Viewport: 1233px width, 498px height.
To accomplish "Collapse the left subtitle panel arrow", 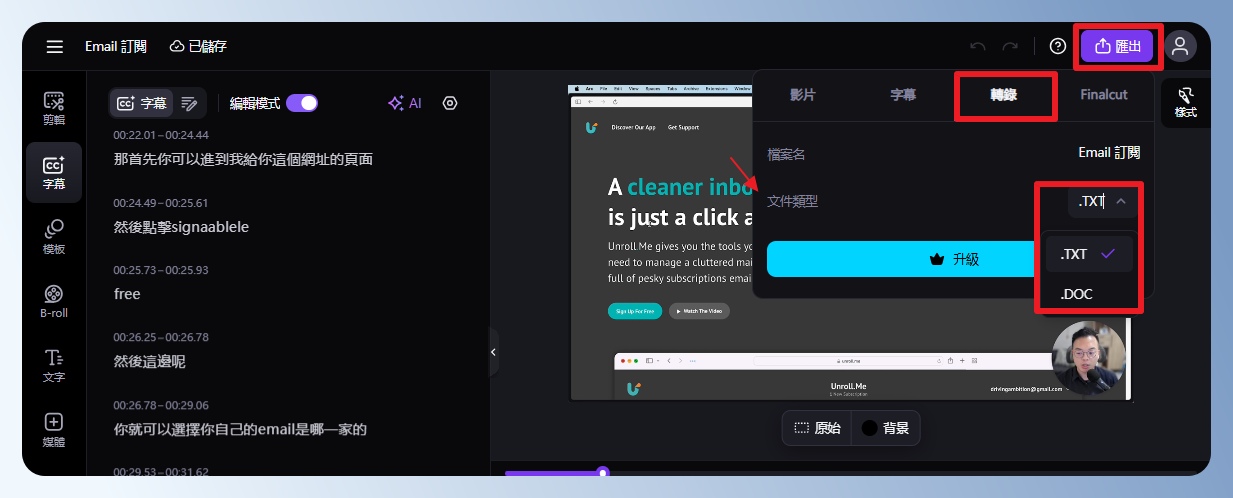I will click(x=493, y=352).
